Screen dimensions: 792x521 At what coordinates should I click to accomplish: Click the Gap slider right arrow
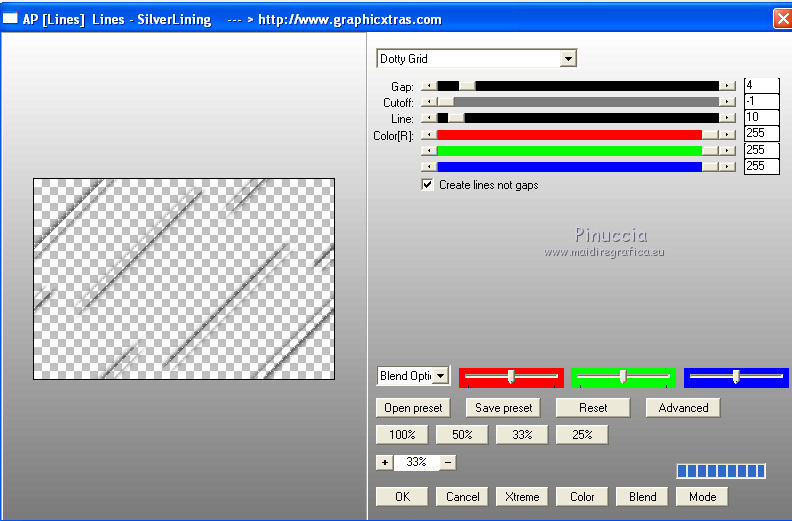(727, 86)
